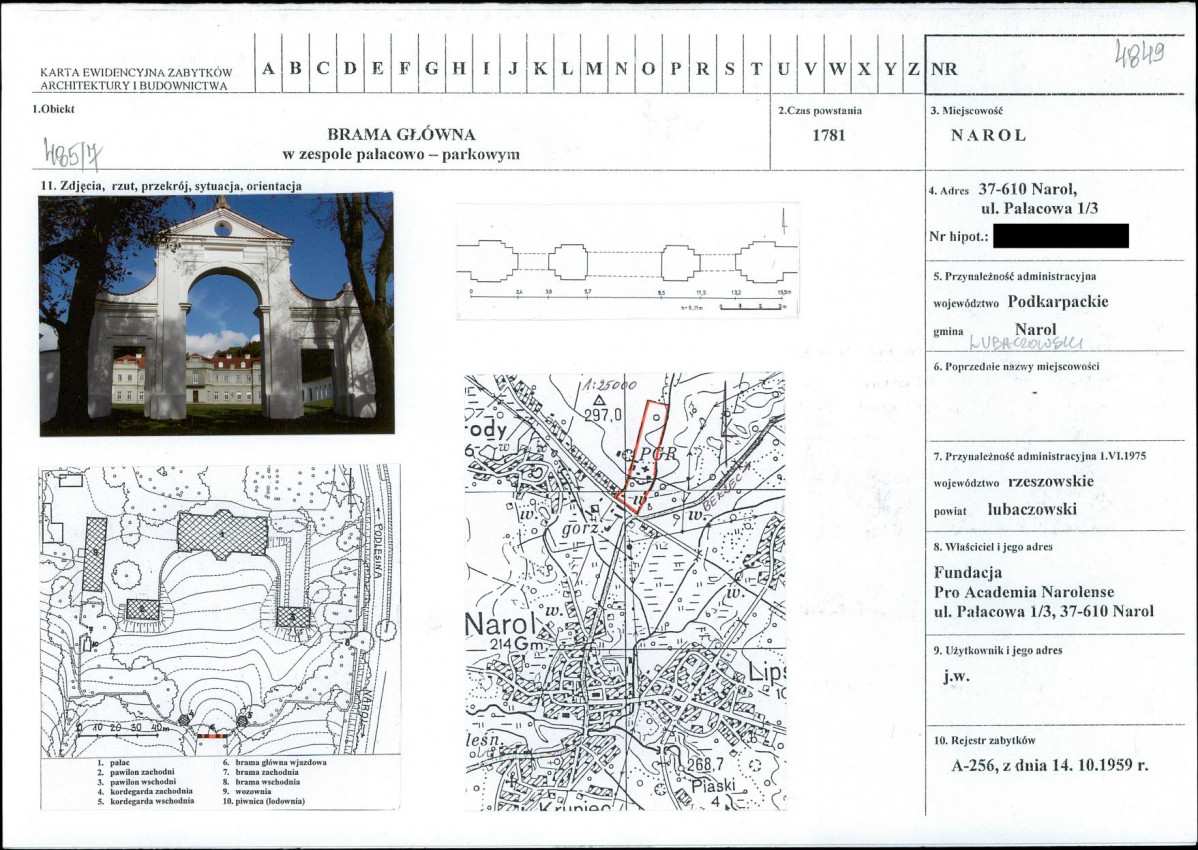Screen dimensions: 1198x850
Task: Click the gate photograph thumbnail
Action: [217, 314]
